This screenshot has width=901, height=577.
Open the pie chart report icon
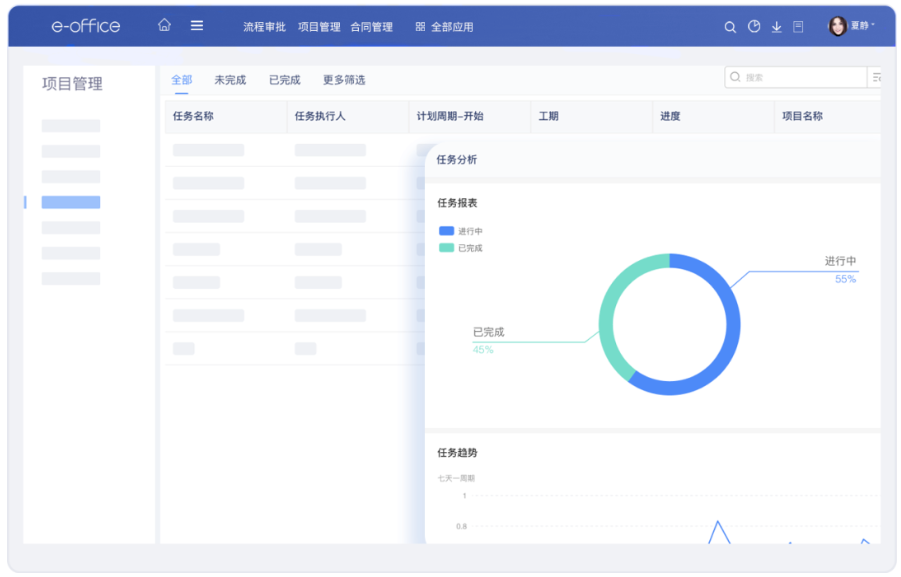tap(754, 27)
